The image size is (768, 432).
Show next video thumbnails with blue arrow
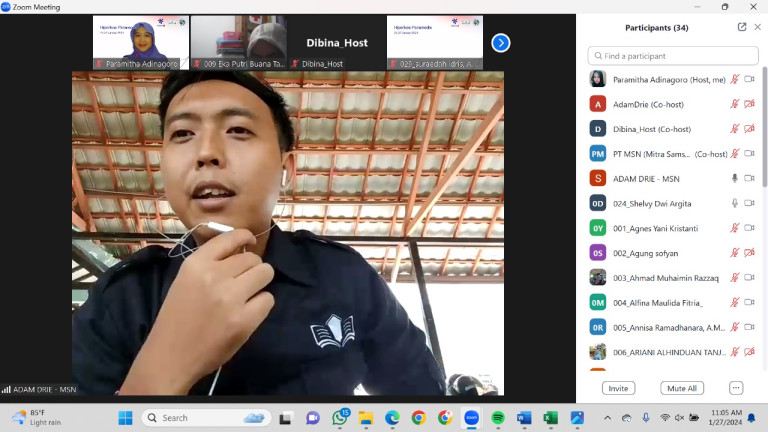coord(501,43)
